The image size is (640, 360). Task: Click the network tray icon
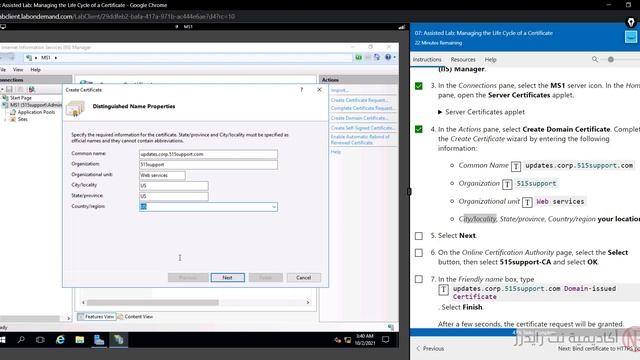point(347,340)
